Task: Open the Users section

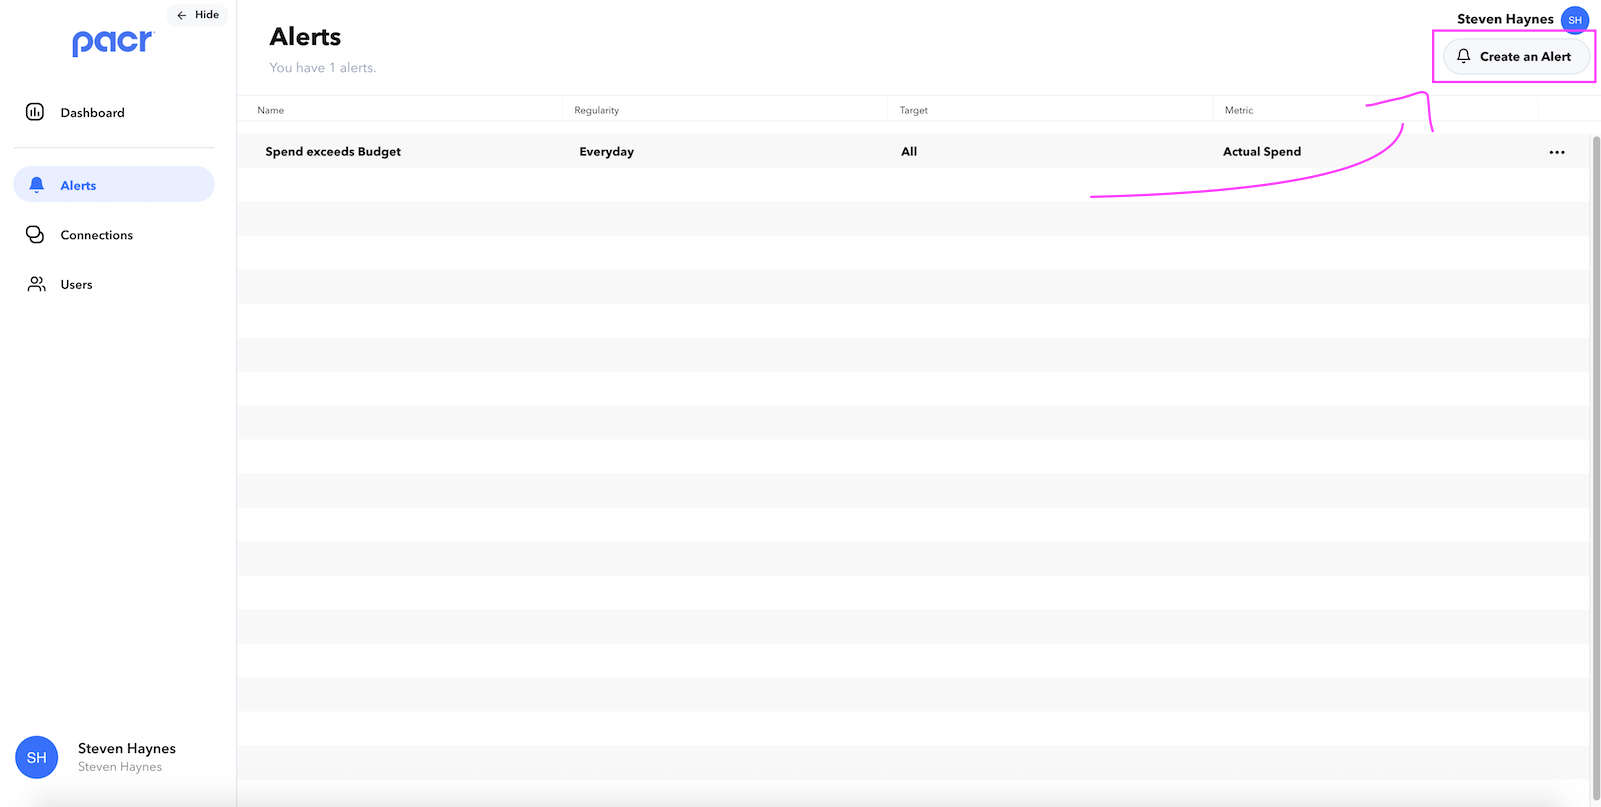Action: 76,285
